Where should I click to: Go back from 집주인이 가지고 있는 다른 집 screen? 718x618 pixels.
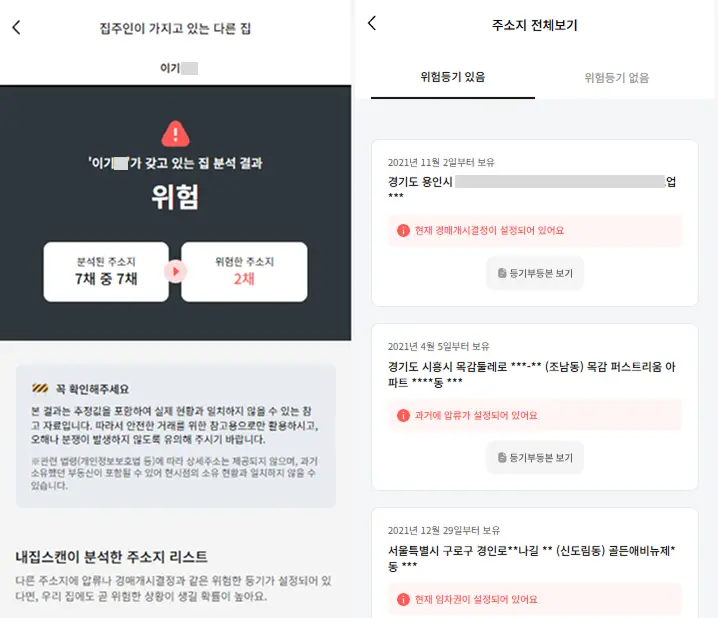pyautogui.click(x=16, y=27)
